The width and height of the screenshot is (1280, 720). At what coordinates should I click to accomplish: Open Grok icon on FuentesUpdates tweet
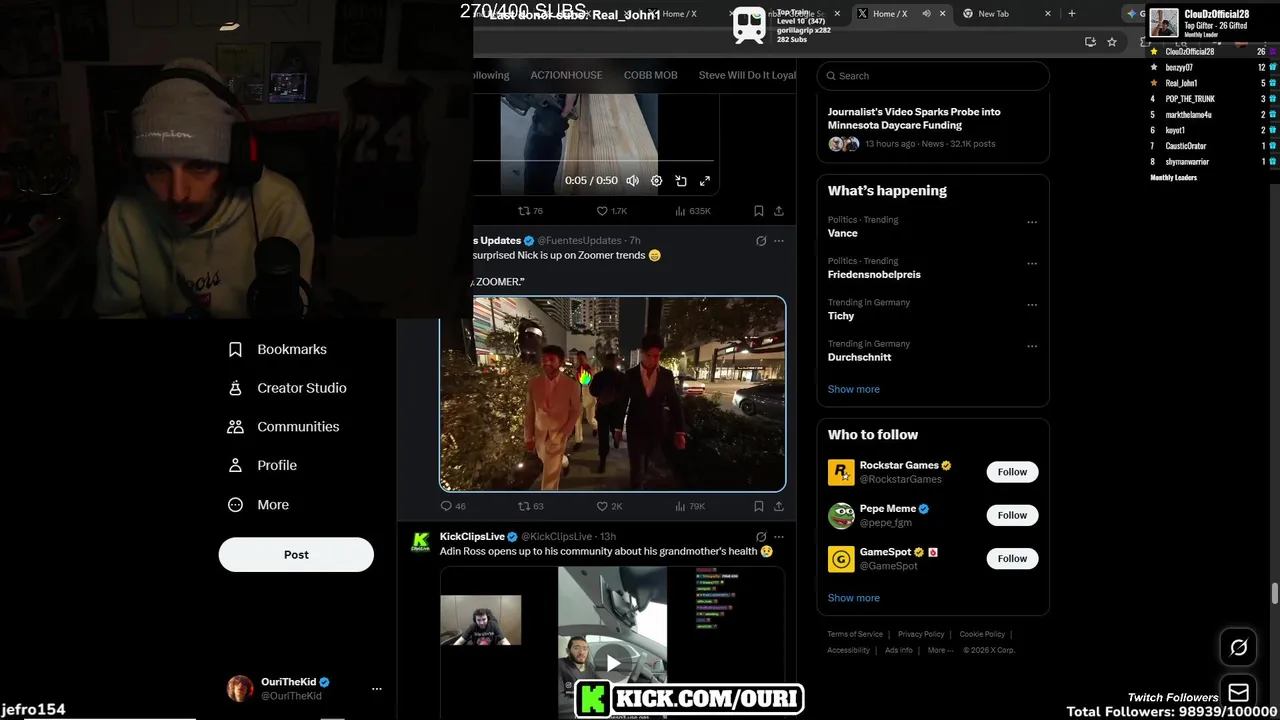761,241
